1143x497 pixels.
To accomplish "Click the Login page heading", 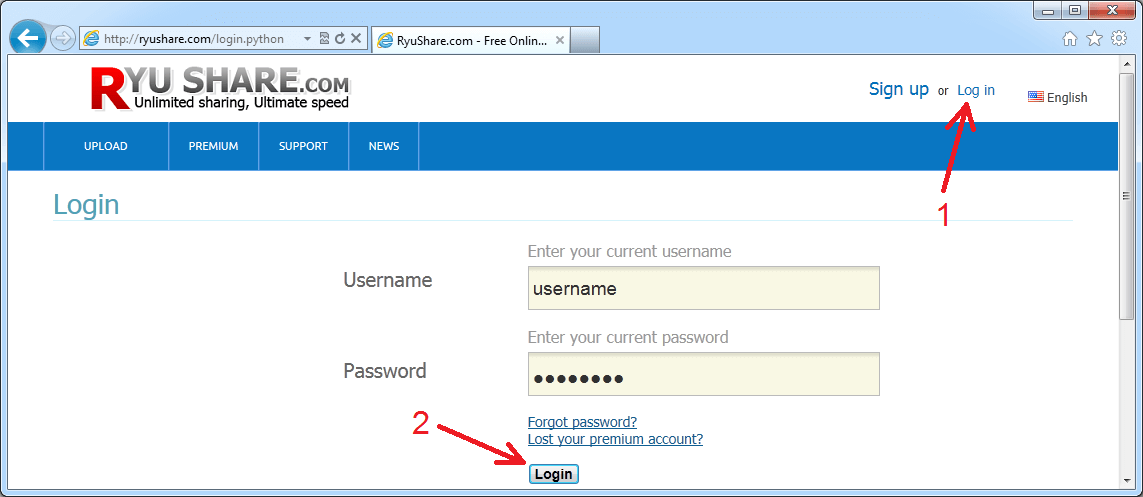I will click(x=86, y=205).
